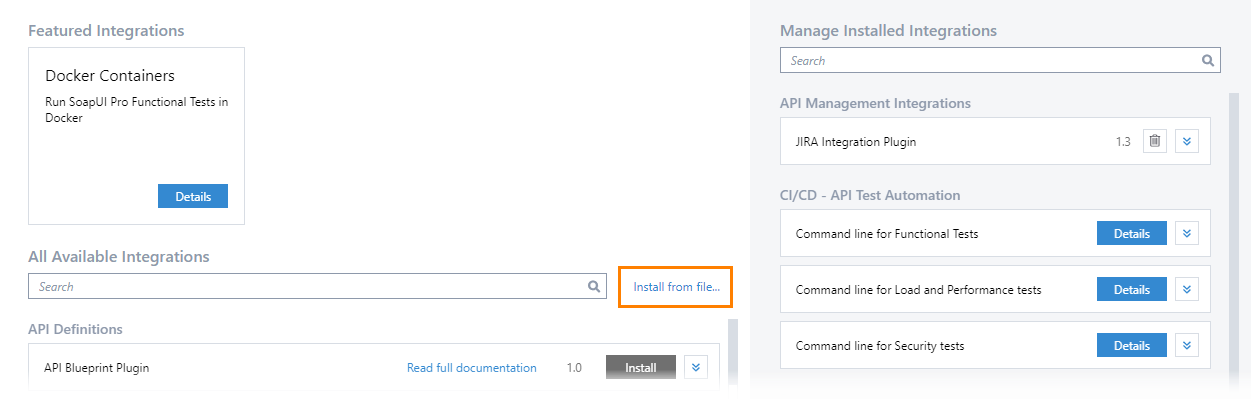Click the search magnifier in Manage Installed Integrations
Viewport: 1251px width, 400px height.
[1208, 60]
